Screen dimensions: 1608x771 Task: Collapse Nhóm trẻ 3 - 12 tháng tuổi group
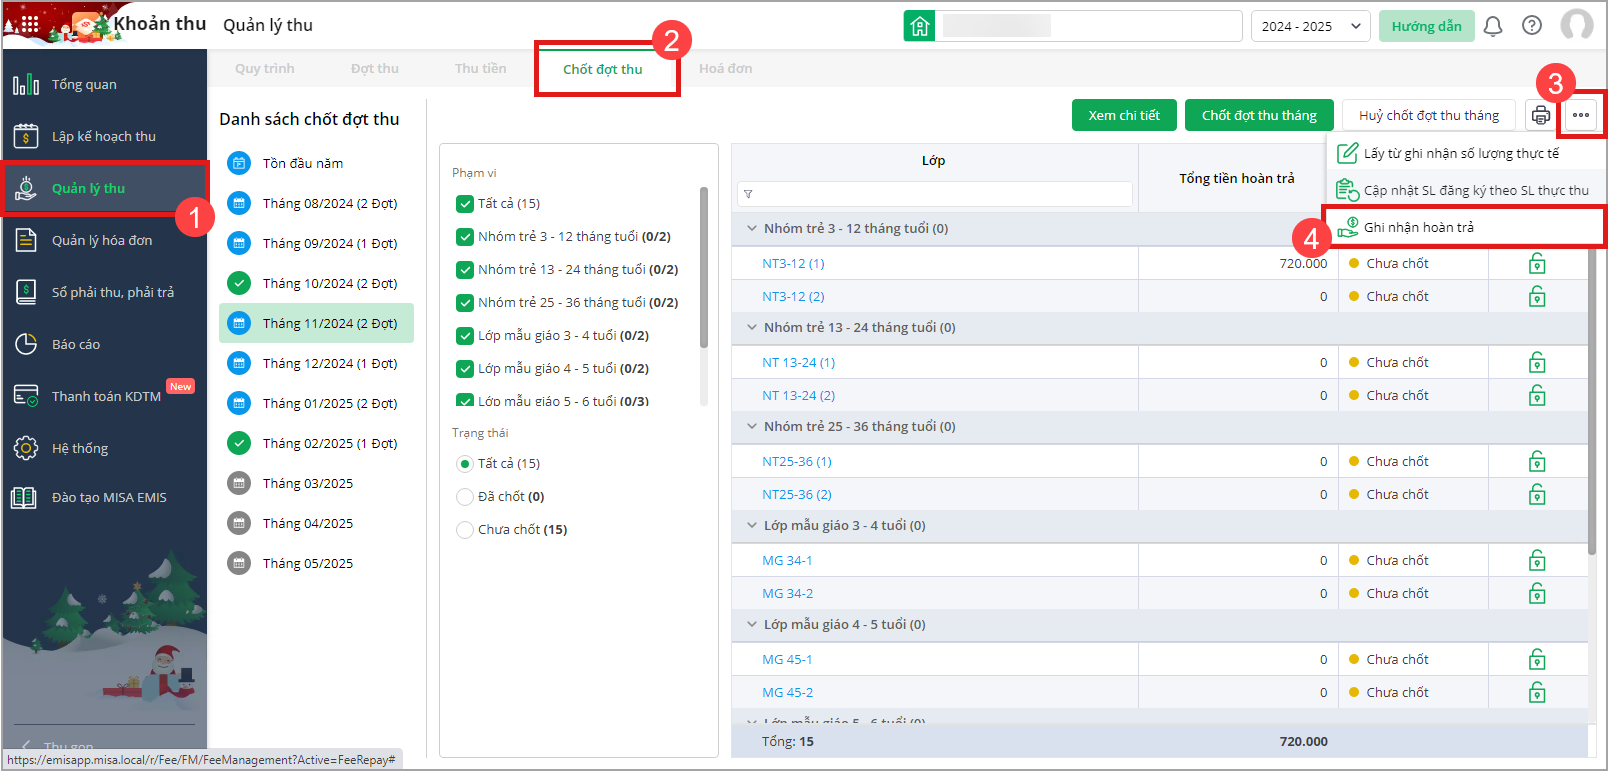[752, 228]
